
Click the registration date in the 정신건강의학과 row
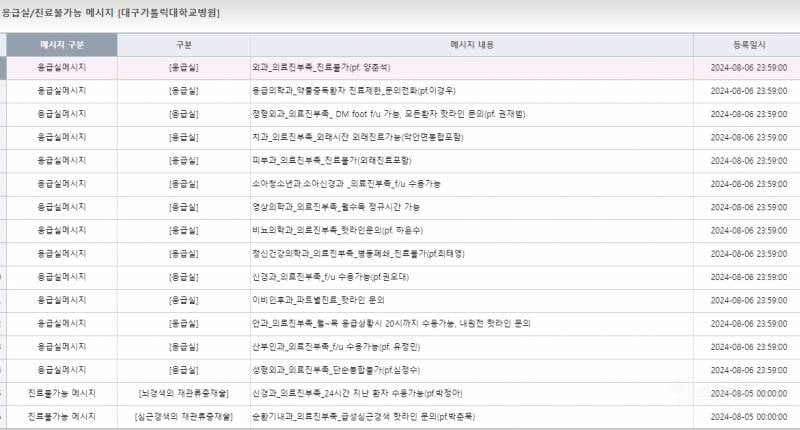[748, 254]
